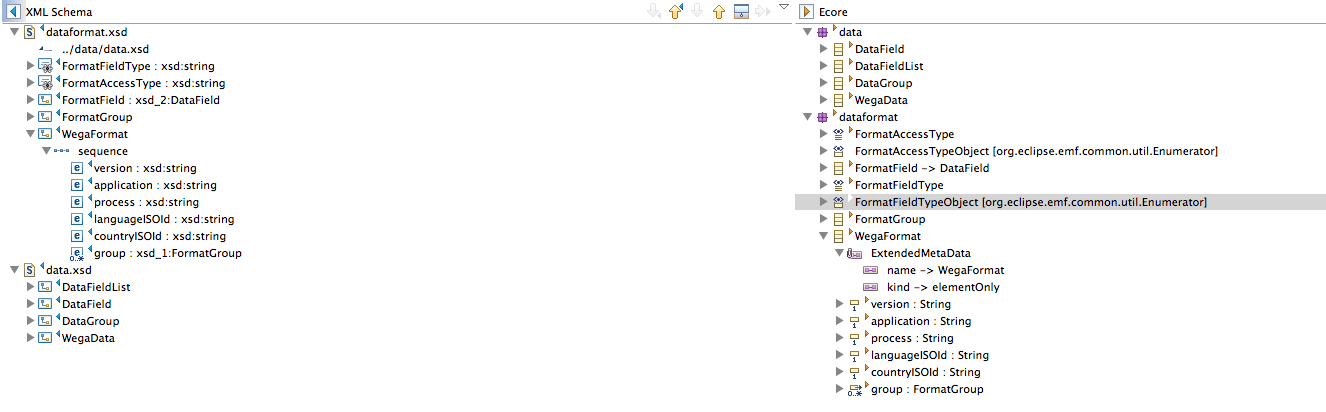Select languageISOId : xsd:string element
This screenshot has width=1326, height=412.
coord(163,219)
